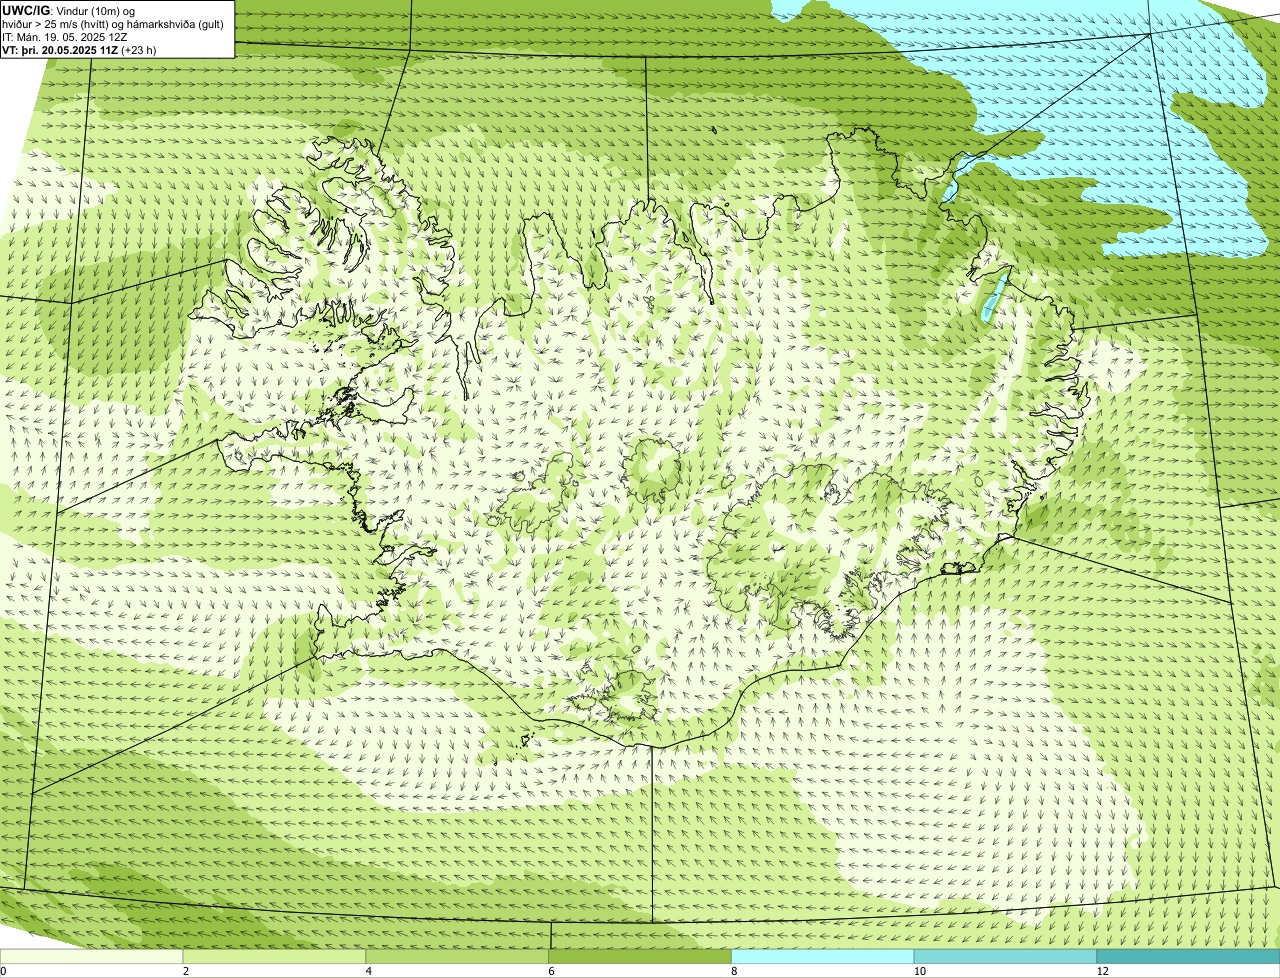Click the medium green 4–6 colorbar segment
Screen dimensions: 1280x978
[458, 957]
